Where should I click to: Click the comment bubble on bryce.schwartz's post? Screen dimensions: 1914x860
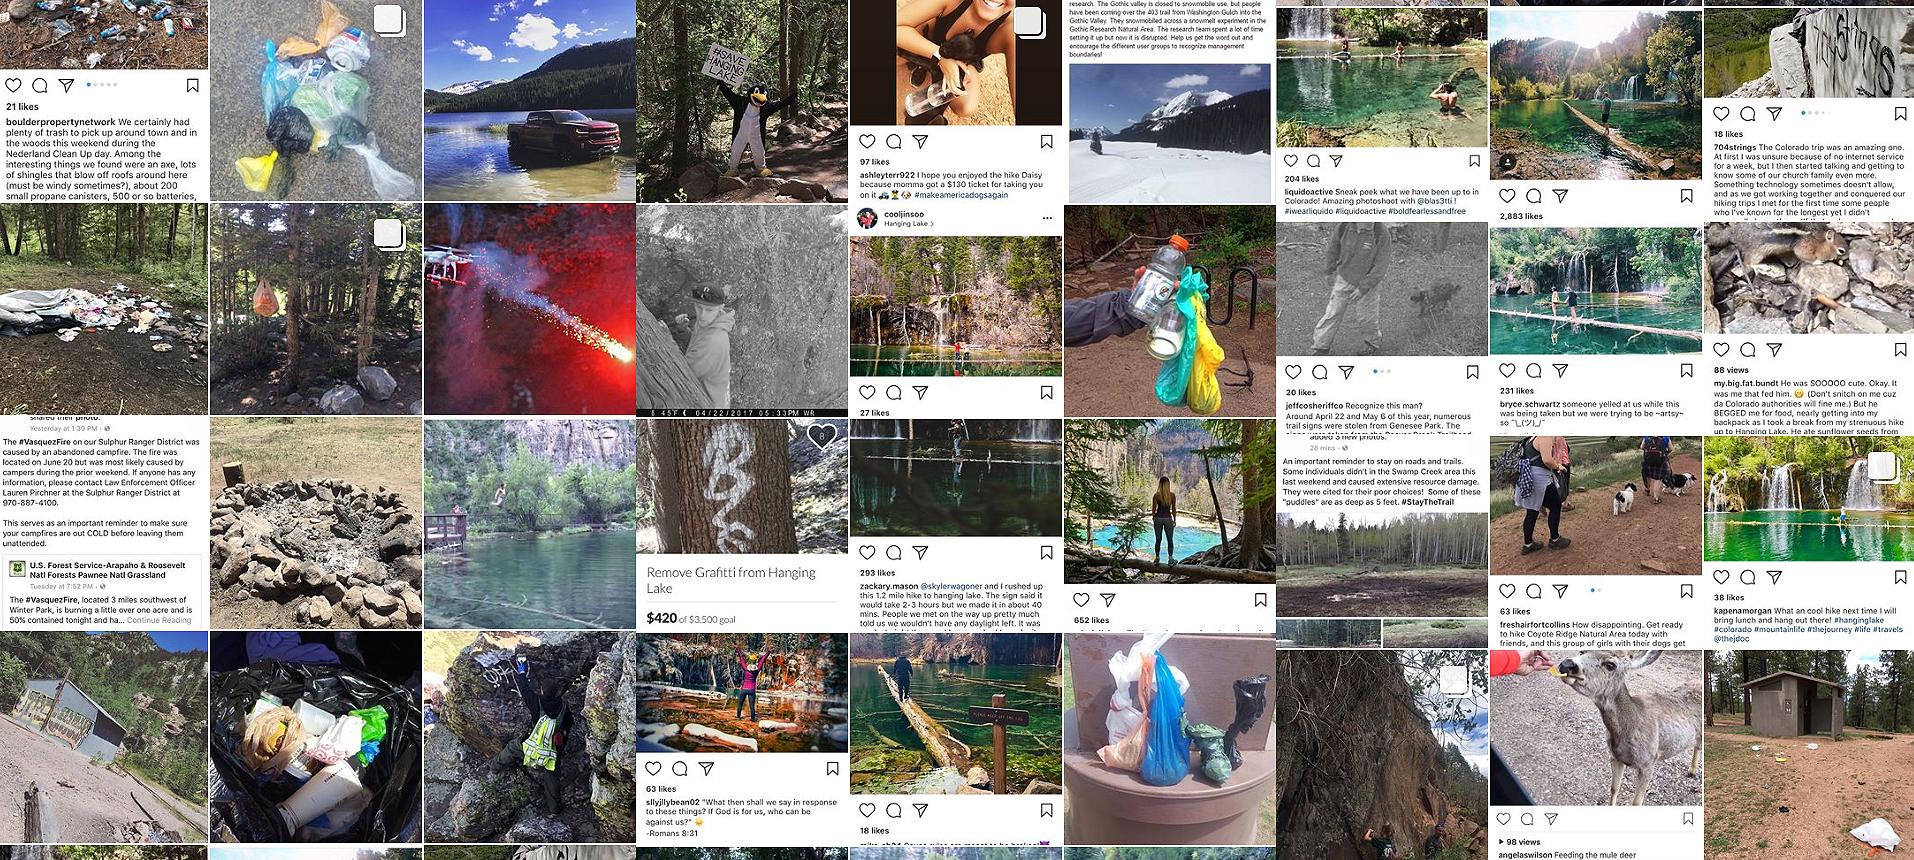(x=1534, y=371)
